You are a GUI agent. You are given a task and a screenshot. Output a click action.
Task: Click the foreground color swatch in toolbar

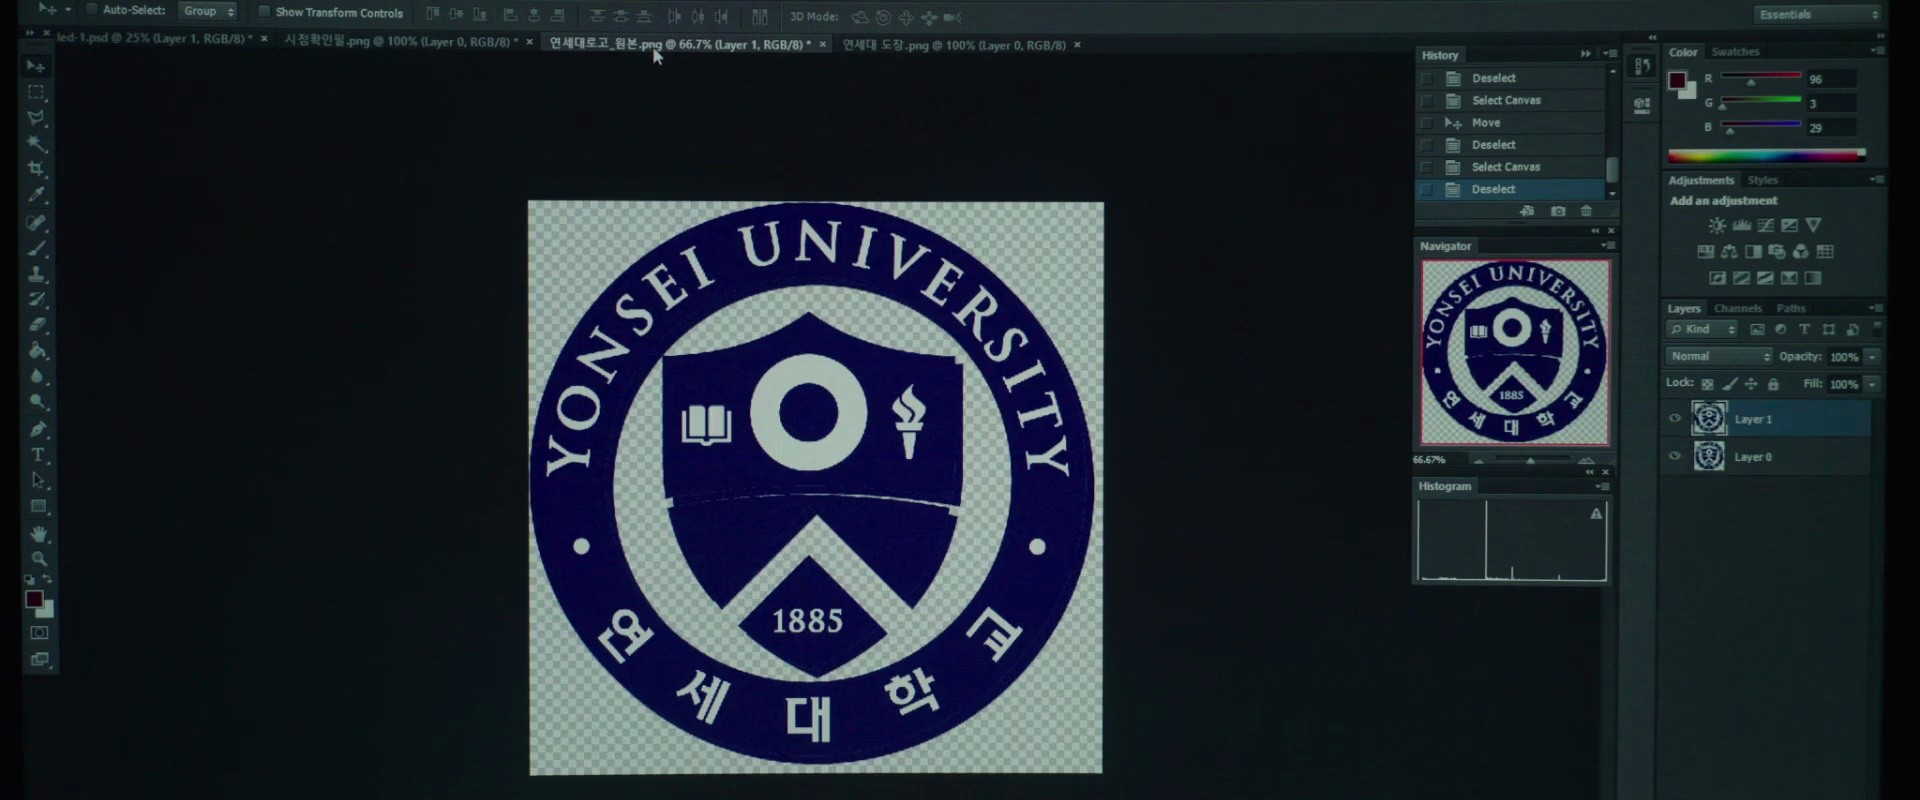(x=34, y=599)
